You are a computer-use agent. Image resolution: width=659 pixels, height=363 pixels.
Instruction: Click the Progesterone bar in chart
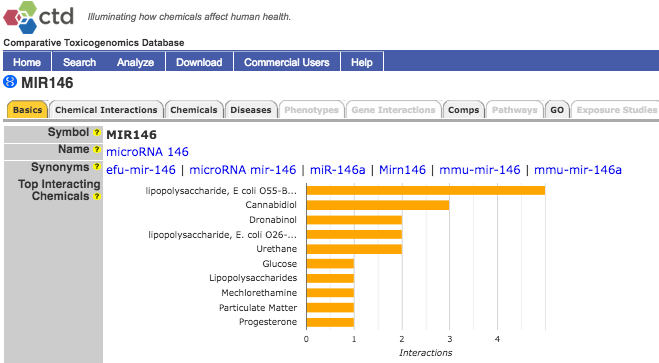(330, 322)
